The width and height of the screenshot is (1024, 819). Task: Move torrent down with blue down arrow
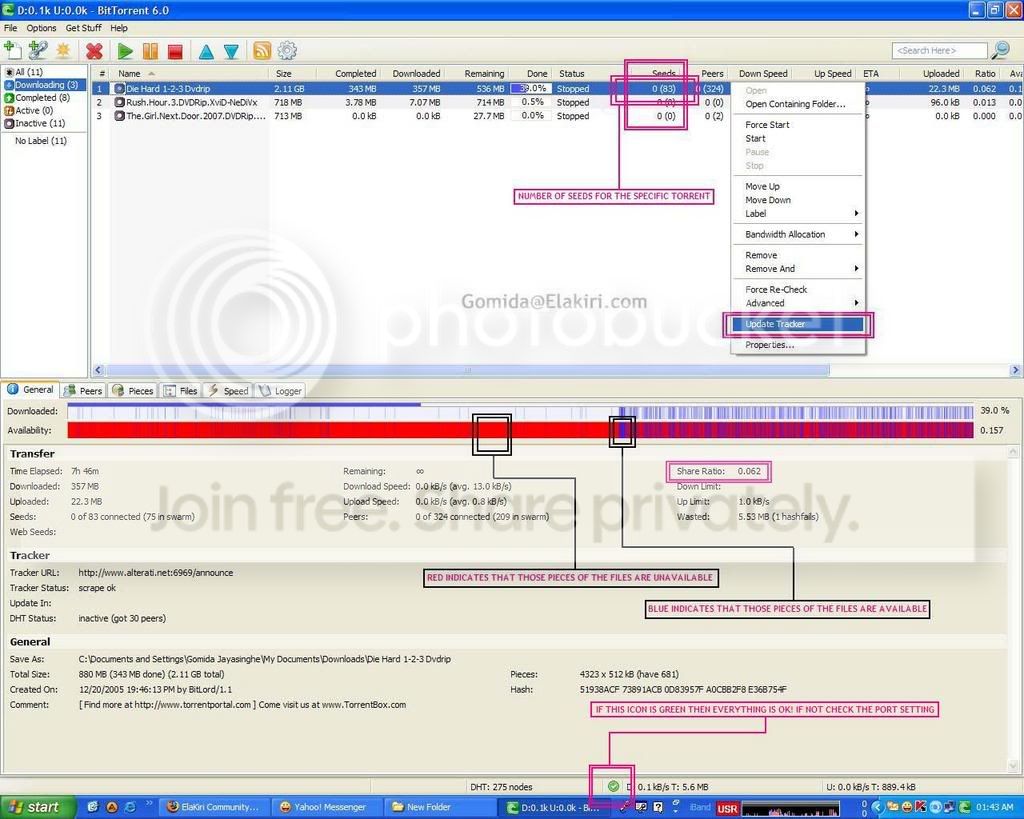click(x=231, y=52)
